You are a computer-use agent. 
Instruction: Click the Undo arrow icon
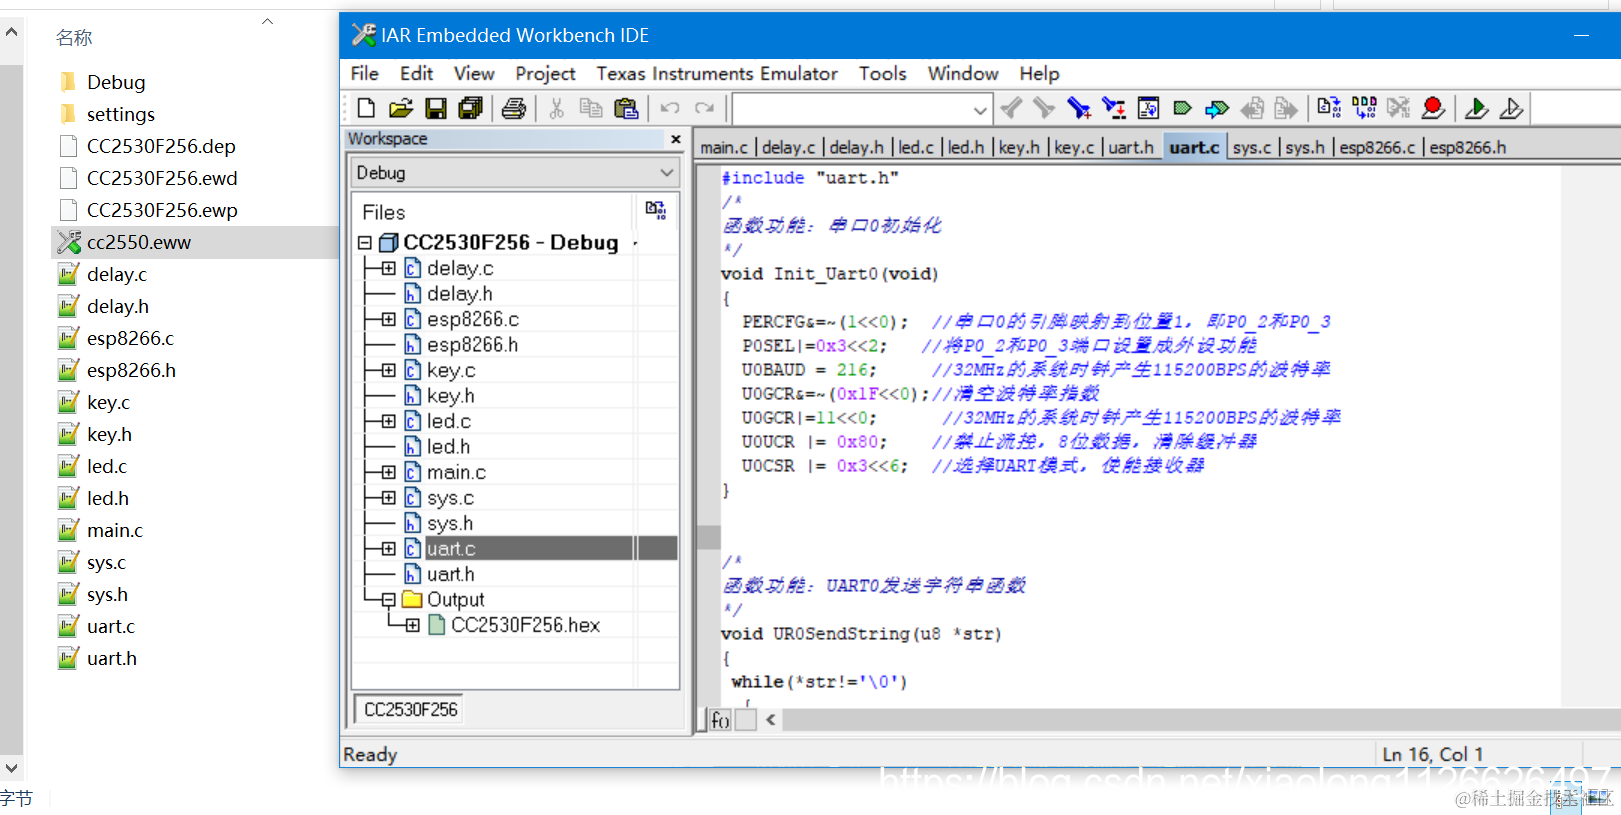(x=670, y=108)
